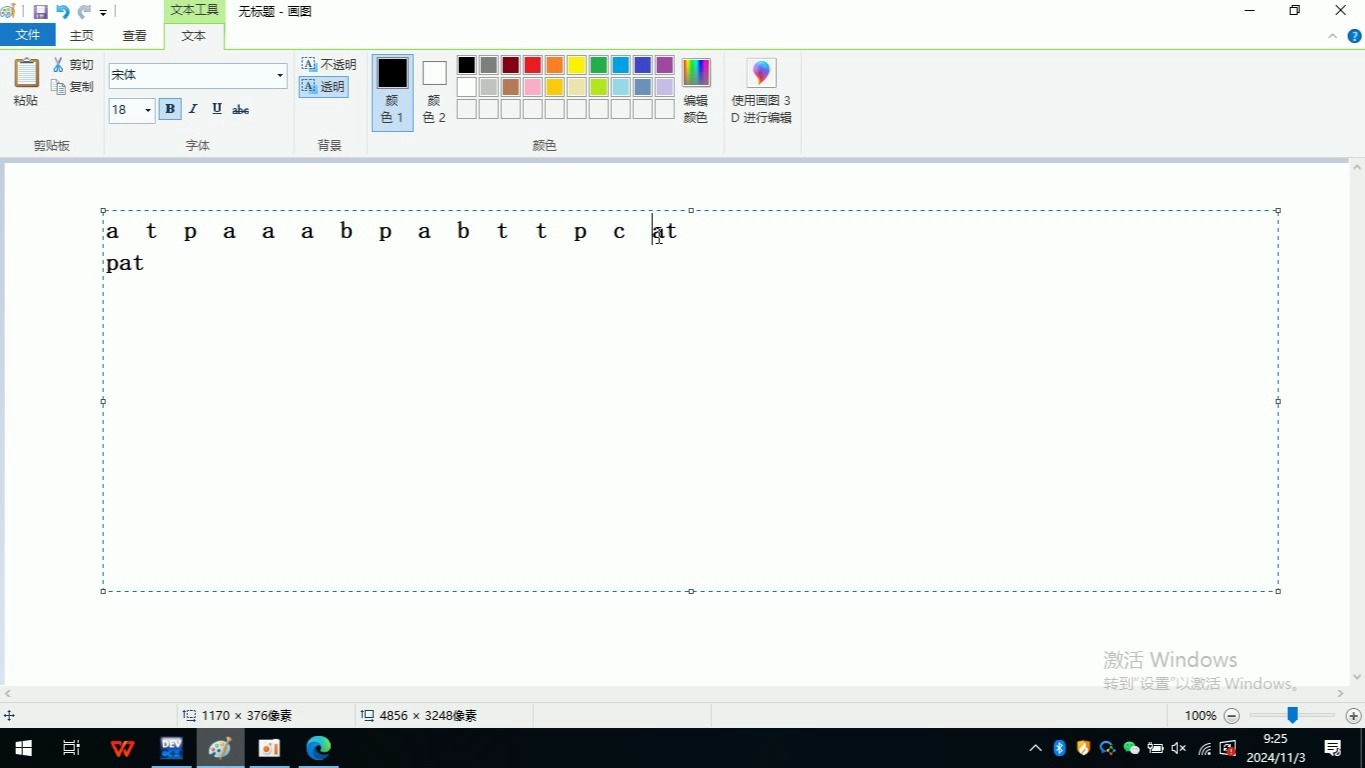Open the 宋体 font family dropdown
This screenshot has width=1365, height=768.
[x=279, y=76]
